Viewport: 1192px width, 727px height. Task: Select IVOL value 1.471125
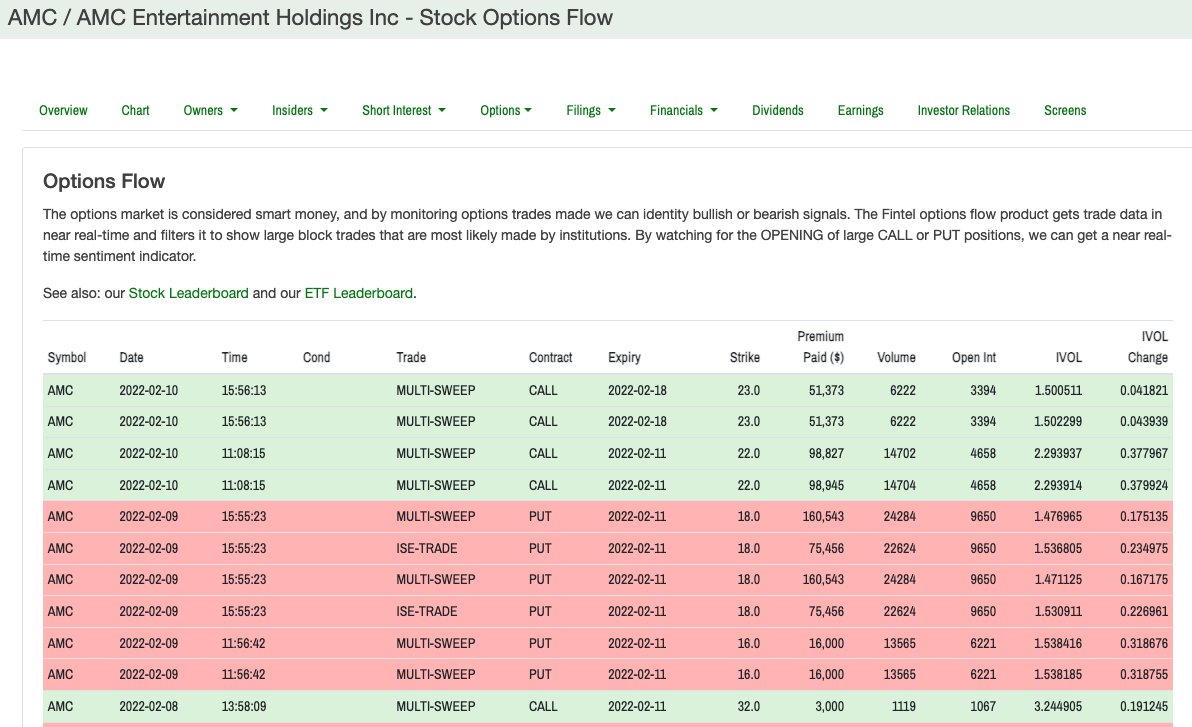[x=1057, y=579]
